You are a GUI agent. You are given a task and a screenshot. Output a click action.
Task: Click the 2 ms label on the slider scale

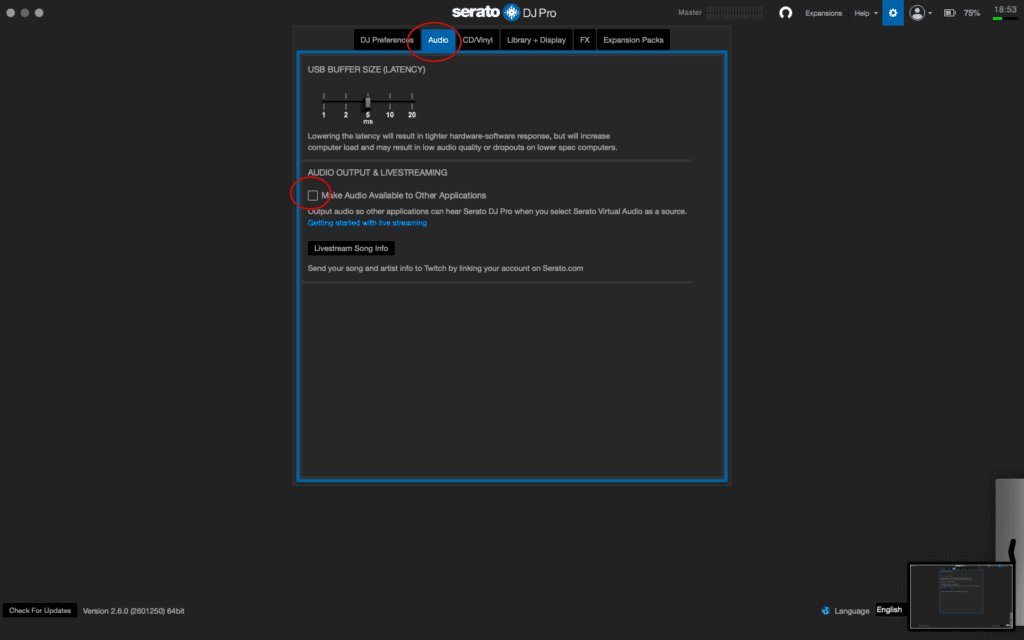tap(345, 115)
